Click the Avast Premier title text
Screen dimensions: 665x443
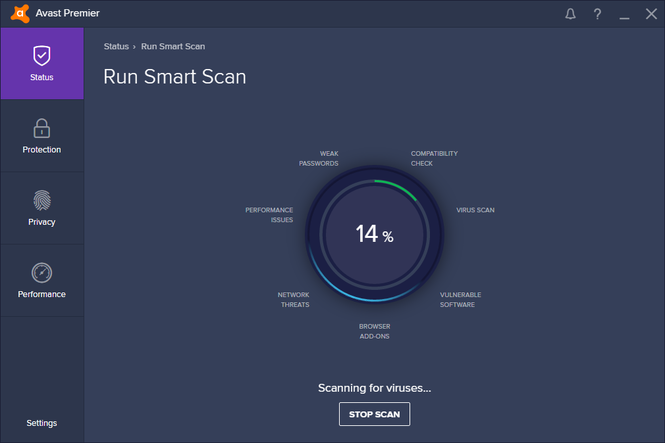tap(67, 13)
